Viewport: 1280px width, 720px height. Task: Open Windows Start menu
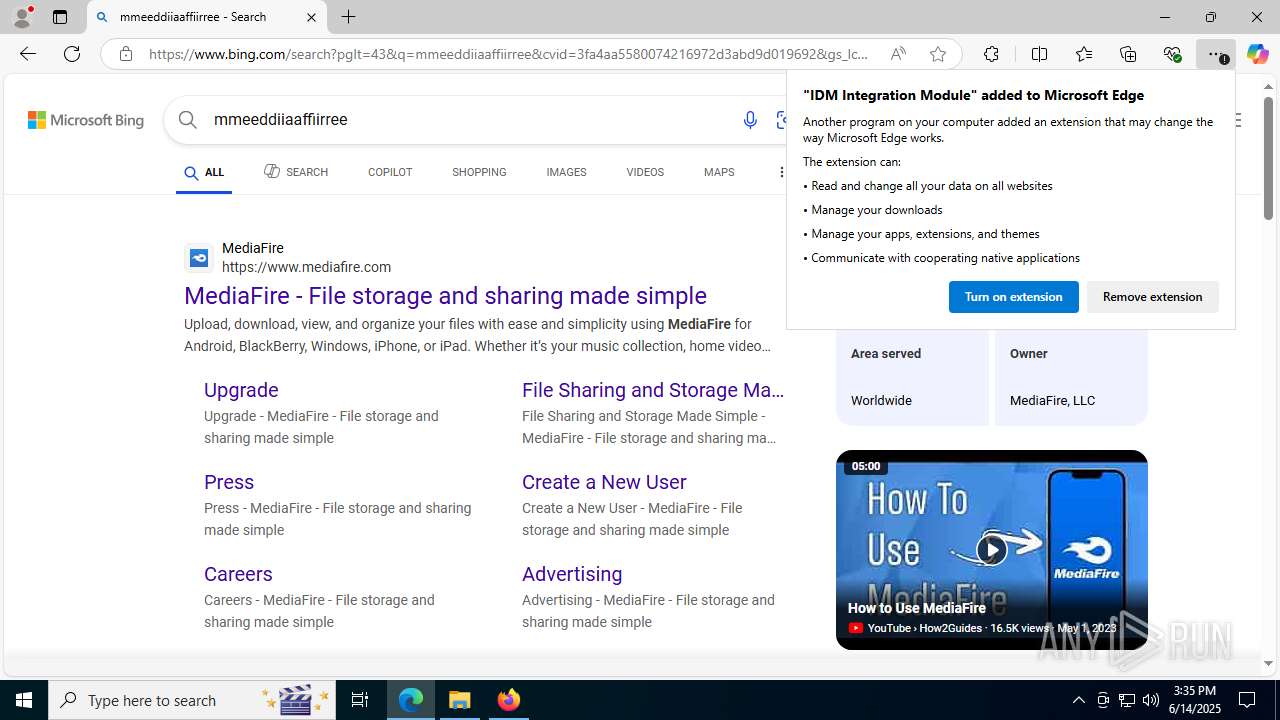pyautogui.click(x=24, y=700)
